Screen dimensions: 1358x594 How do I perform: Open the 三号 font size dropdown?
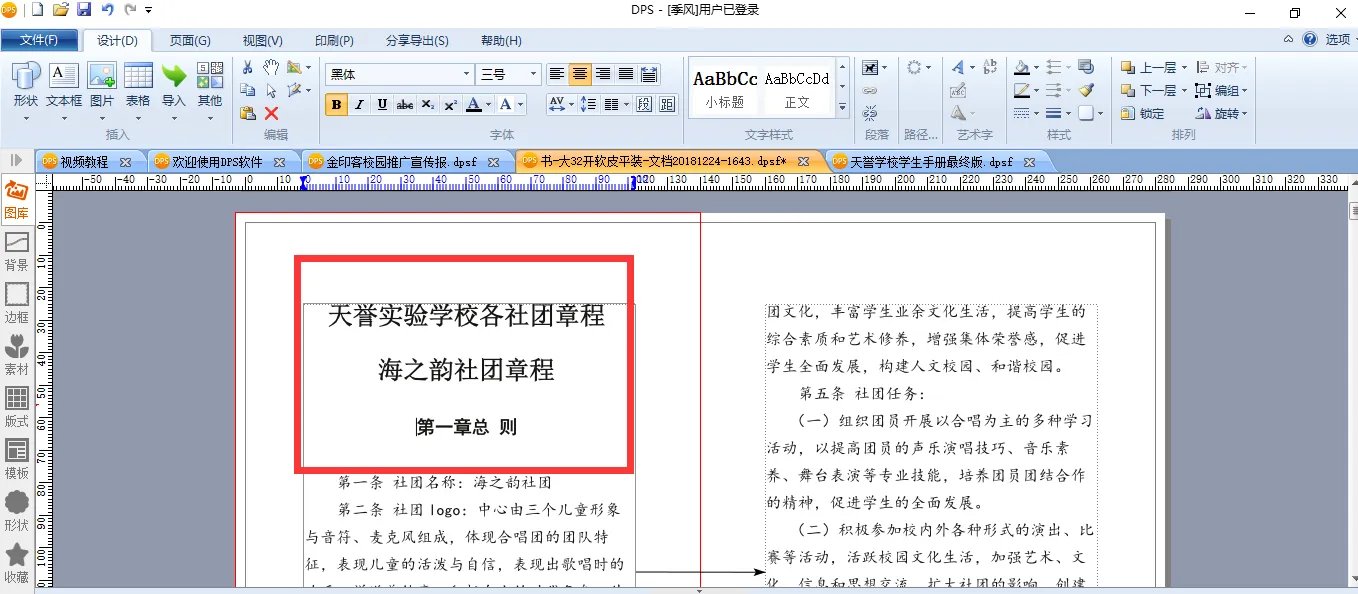tap(533, 74)
